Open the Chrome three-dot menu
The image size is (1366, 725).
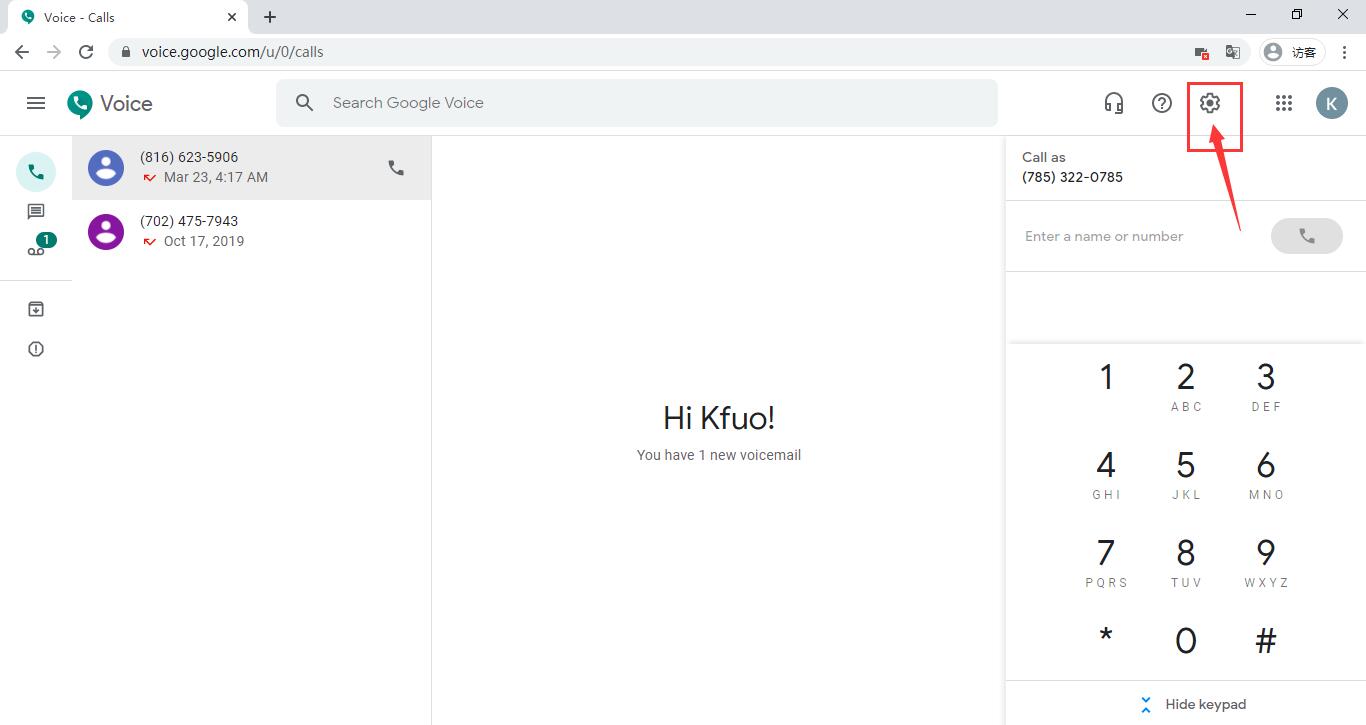pyautogui.click(x=1345, y=52)
